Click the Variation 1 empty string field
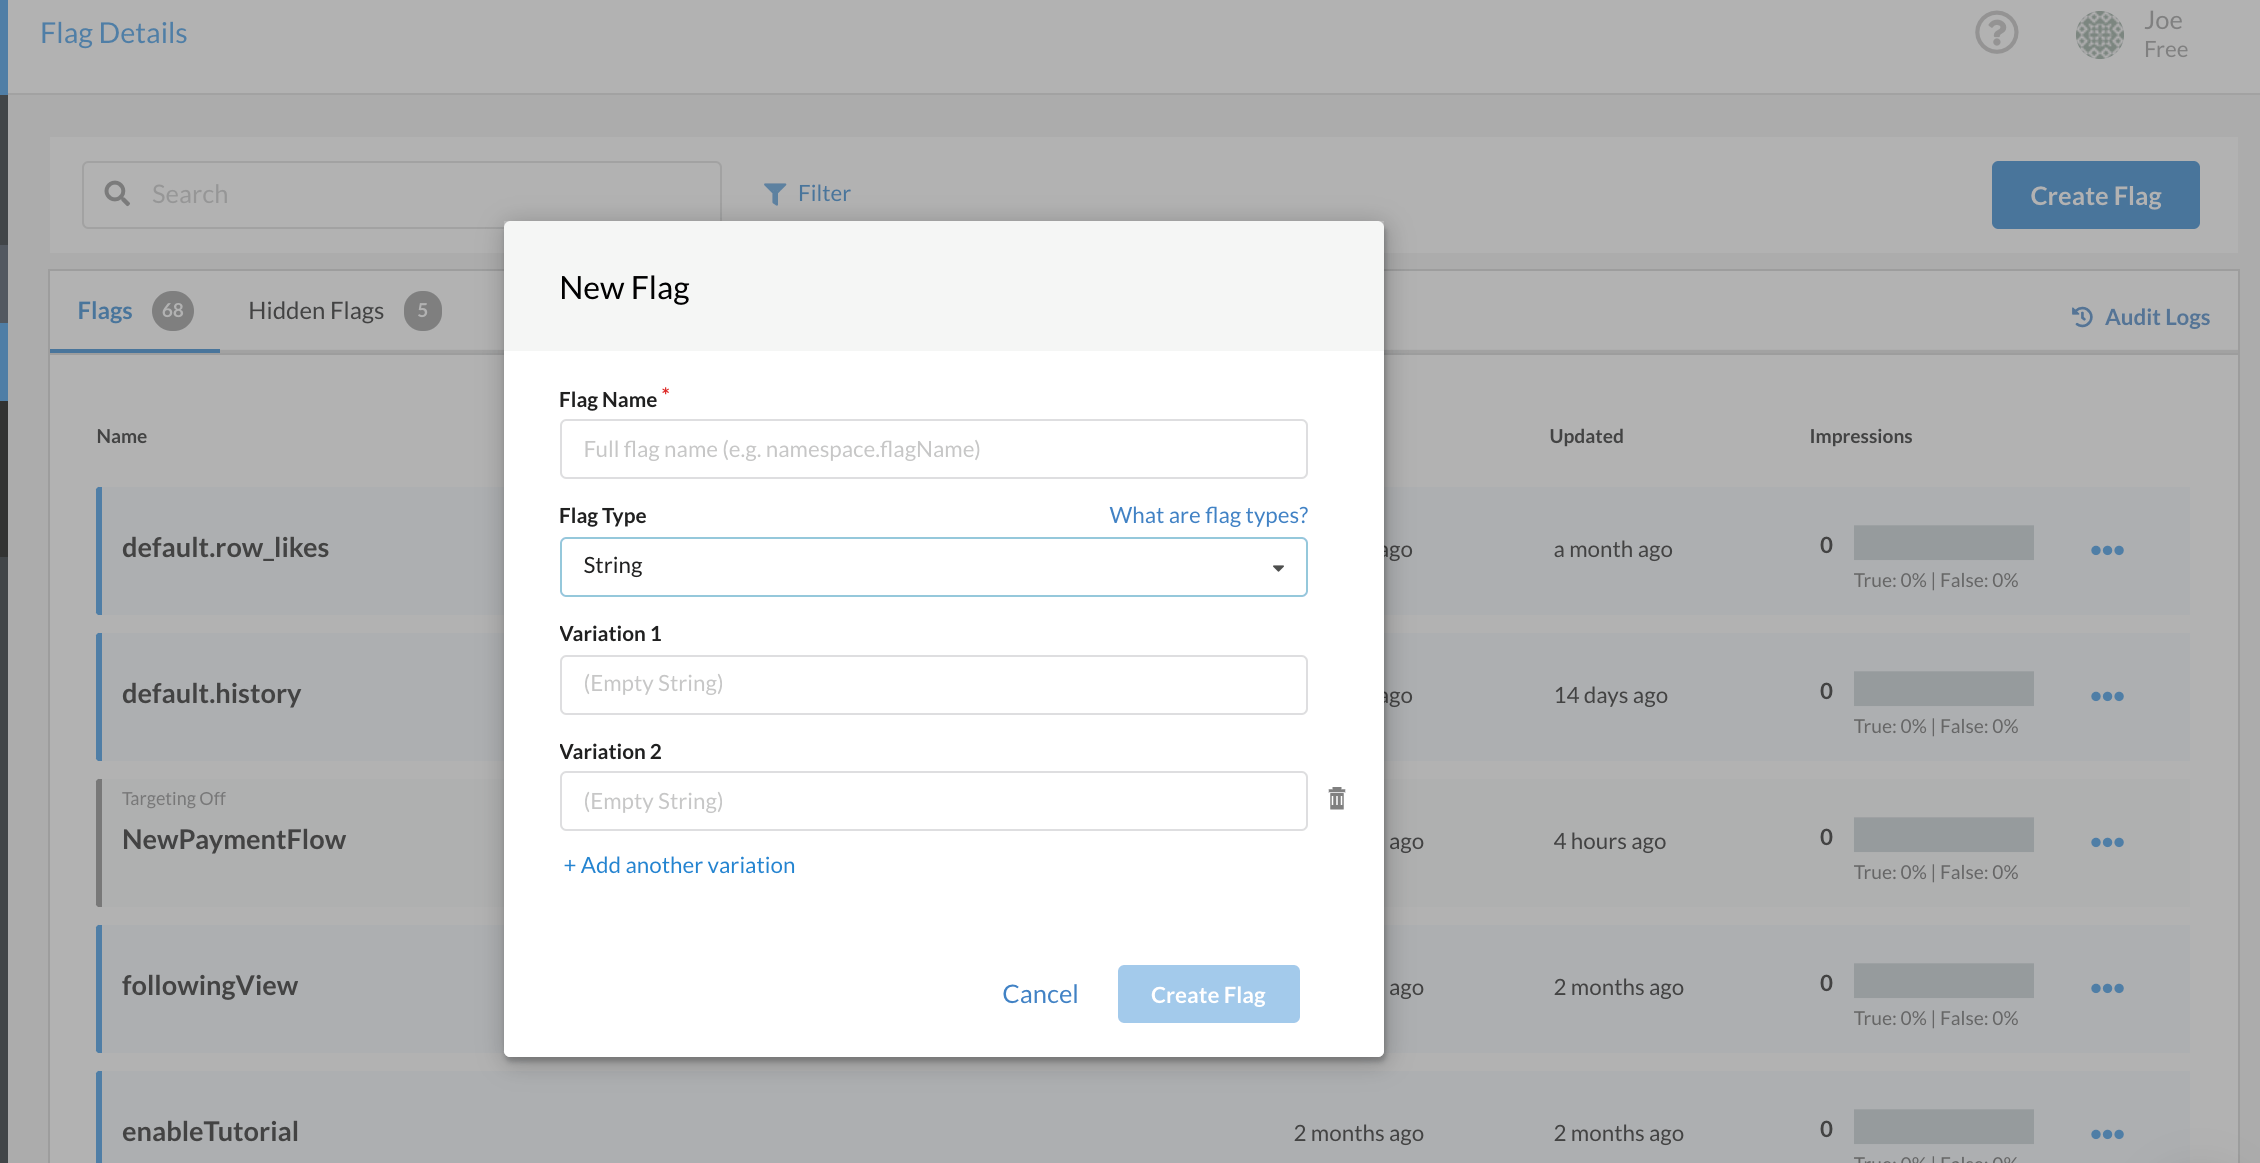Screen dimensions: 2260x1163 pos(933,684)
